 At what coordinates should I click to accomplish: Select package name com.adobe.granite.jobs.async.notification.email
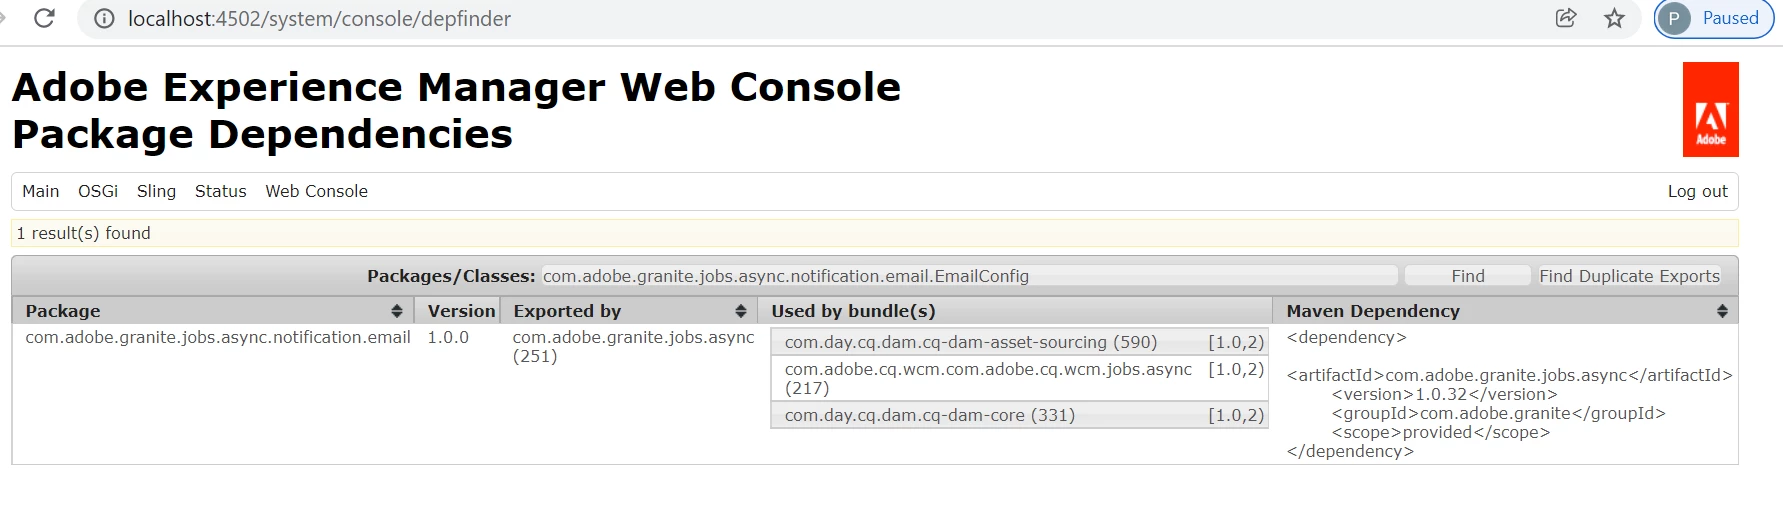coord(218,338)
